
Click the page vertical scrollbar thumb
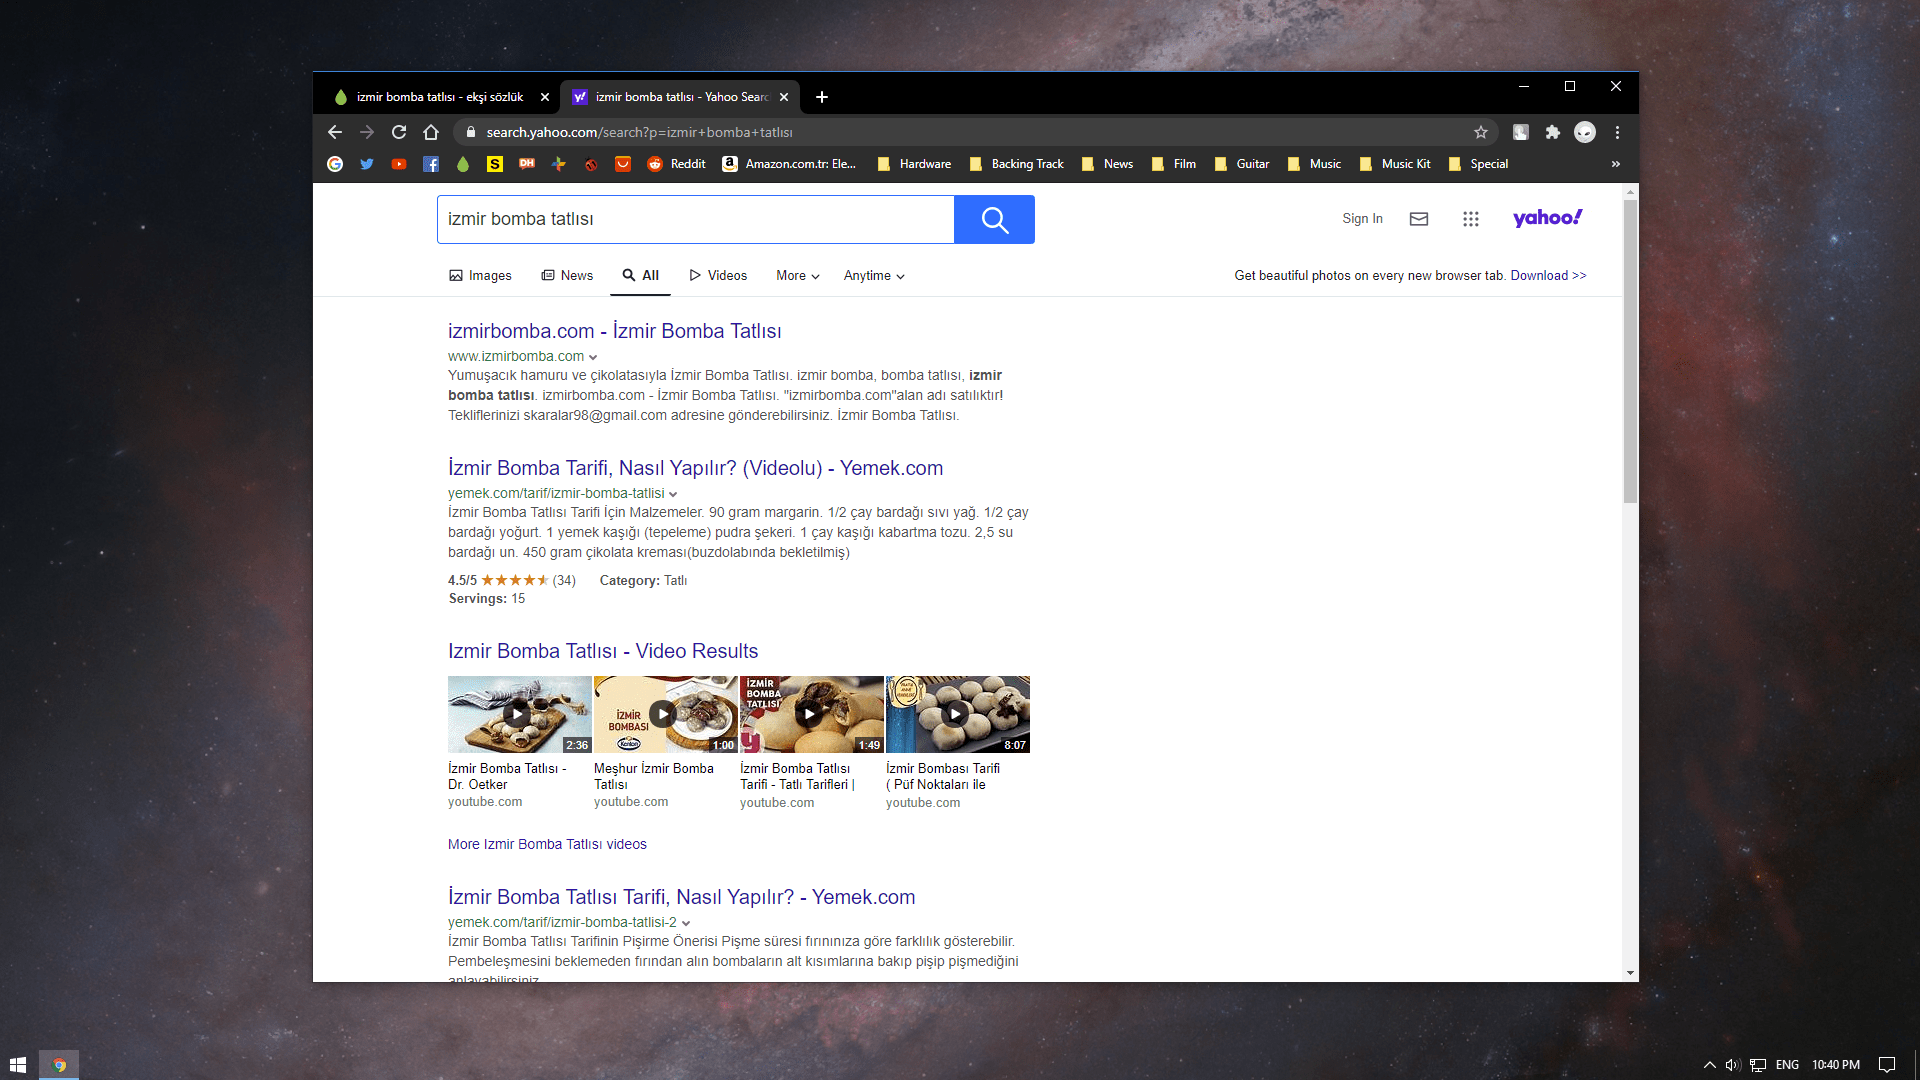tap(1630, 350)
